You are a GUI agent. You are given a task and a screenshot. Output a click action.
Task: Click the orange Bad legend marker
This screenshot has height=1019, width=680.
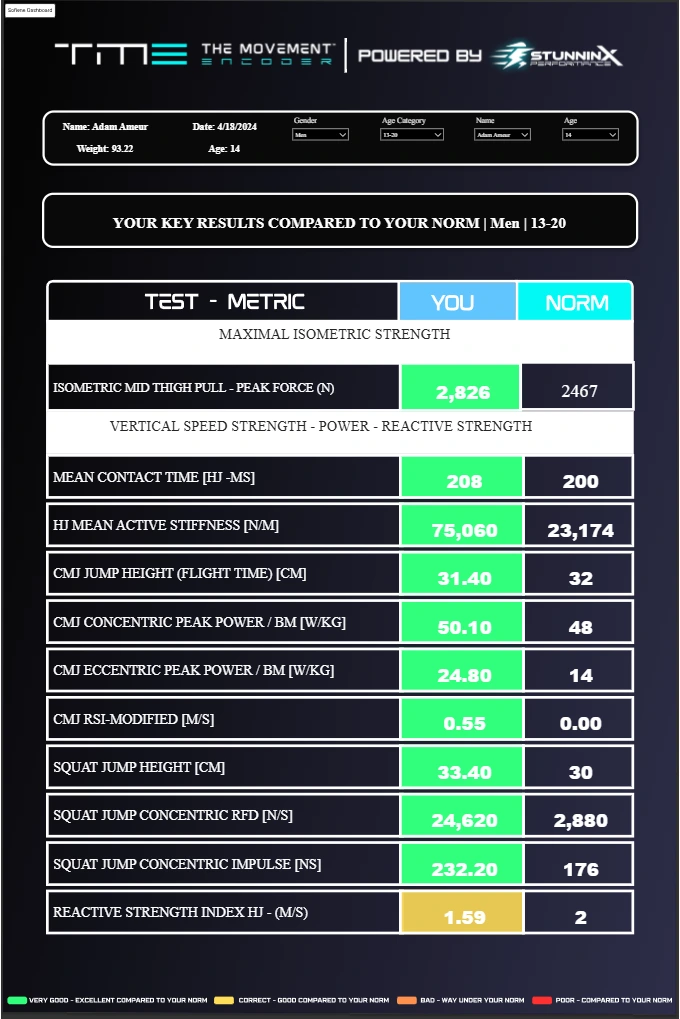pos(406,1000)
